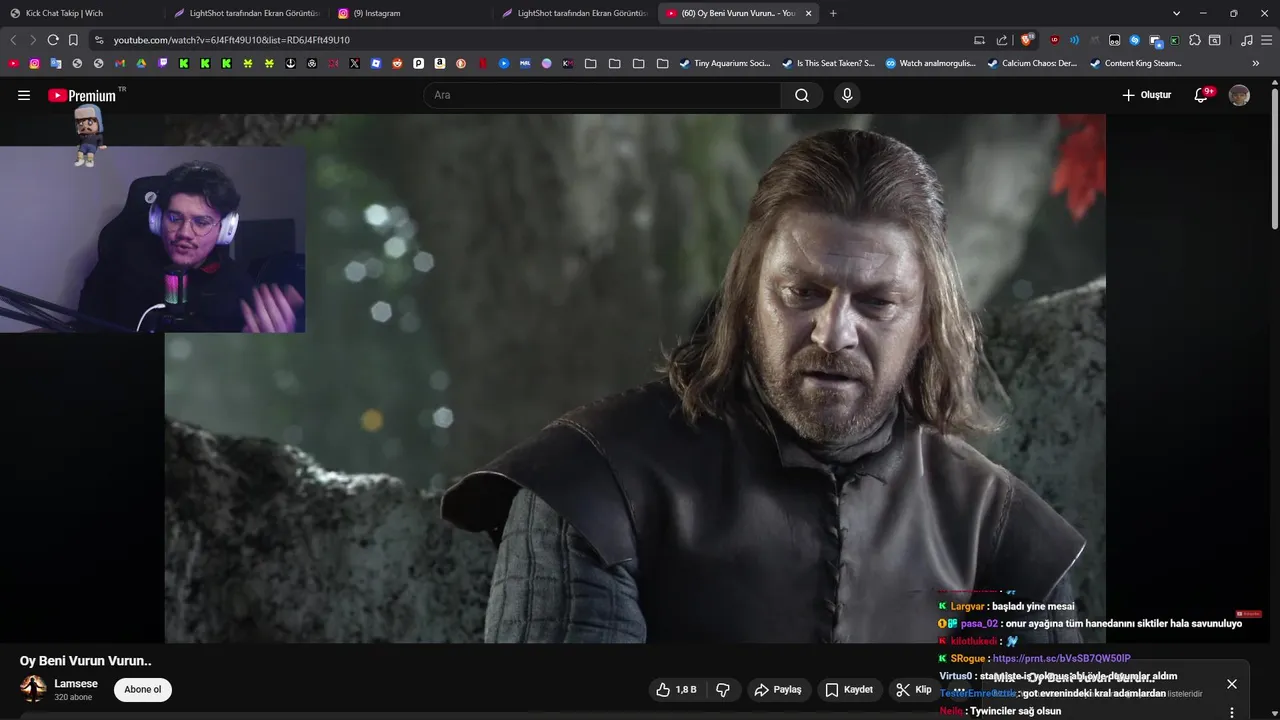Open the browser main menu
This screenshot has width=1280, height=720.
[1266, 40]
